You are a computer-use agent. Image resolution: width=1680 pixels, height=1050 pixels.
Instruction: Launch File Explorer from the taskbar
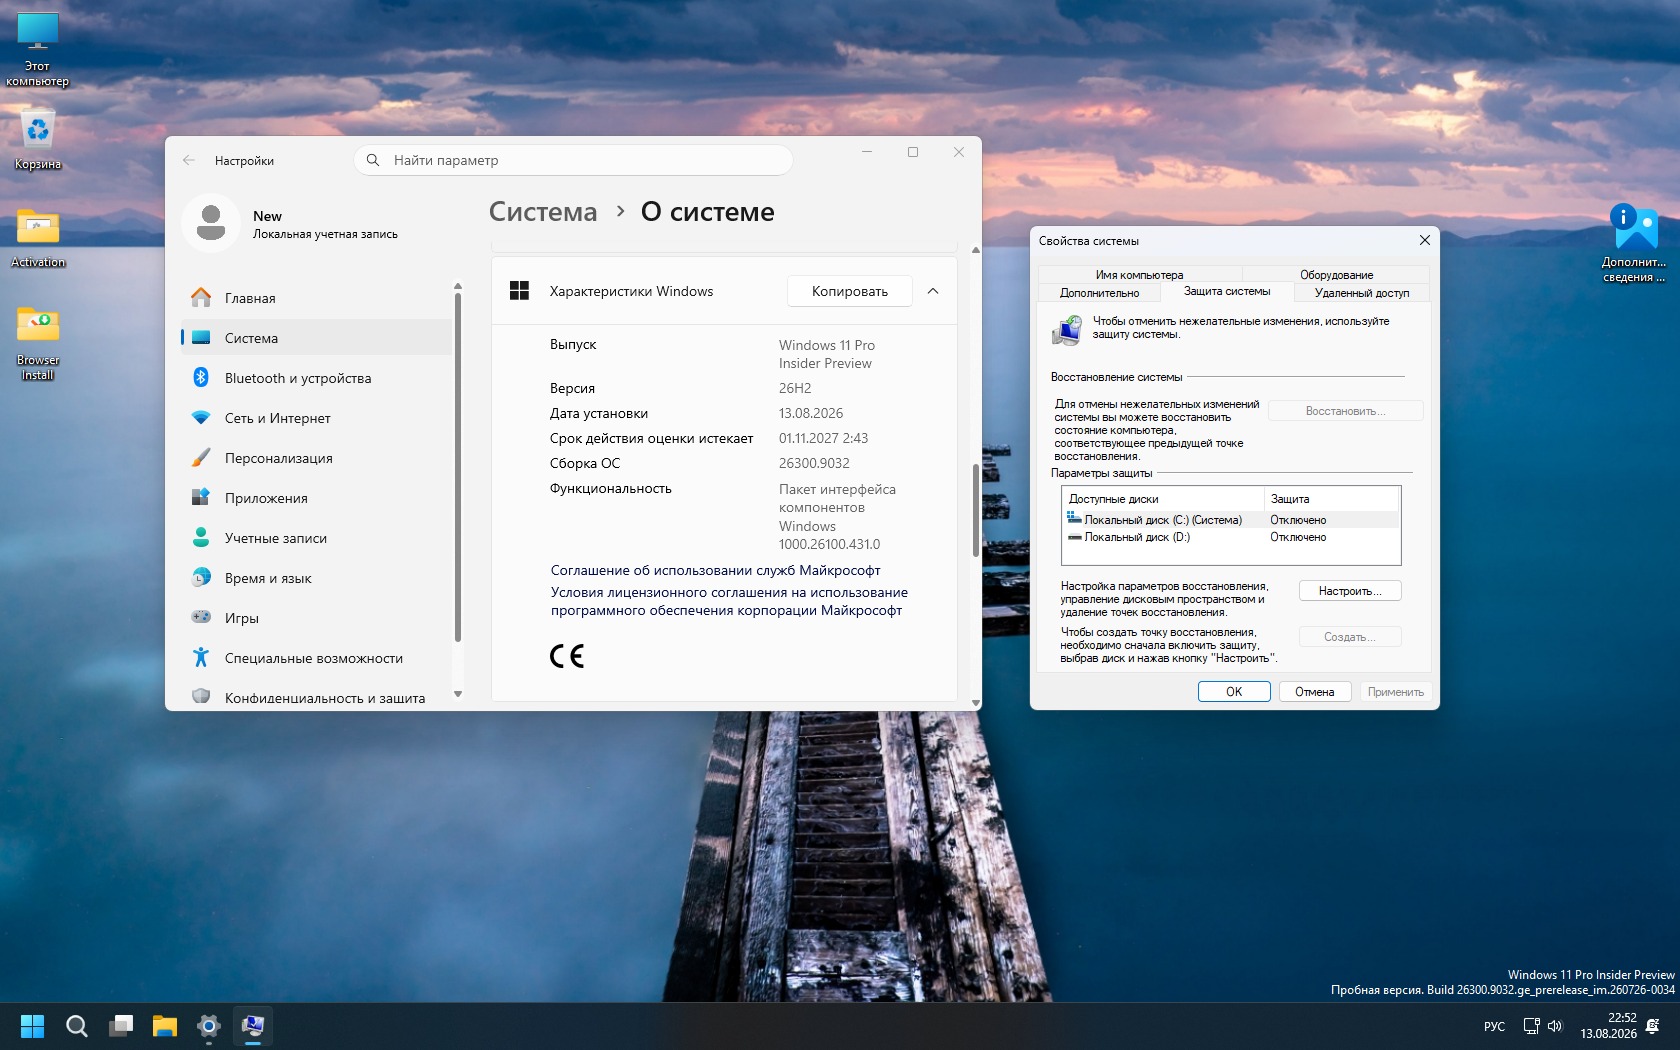[x=165, y=1026]
